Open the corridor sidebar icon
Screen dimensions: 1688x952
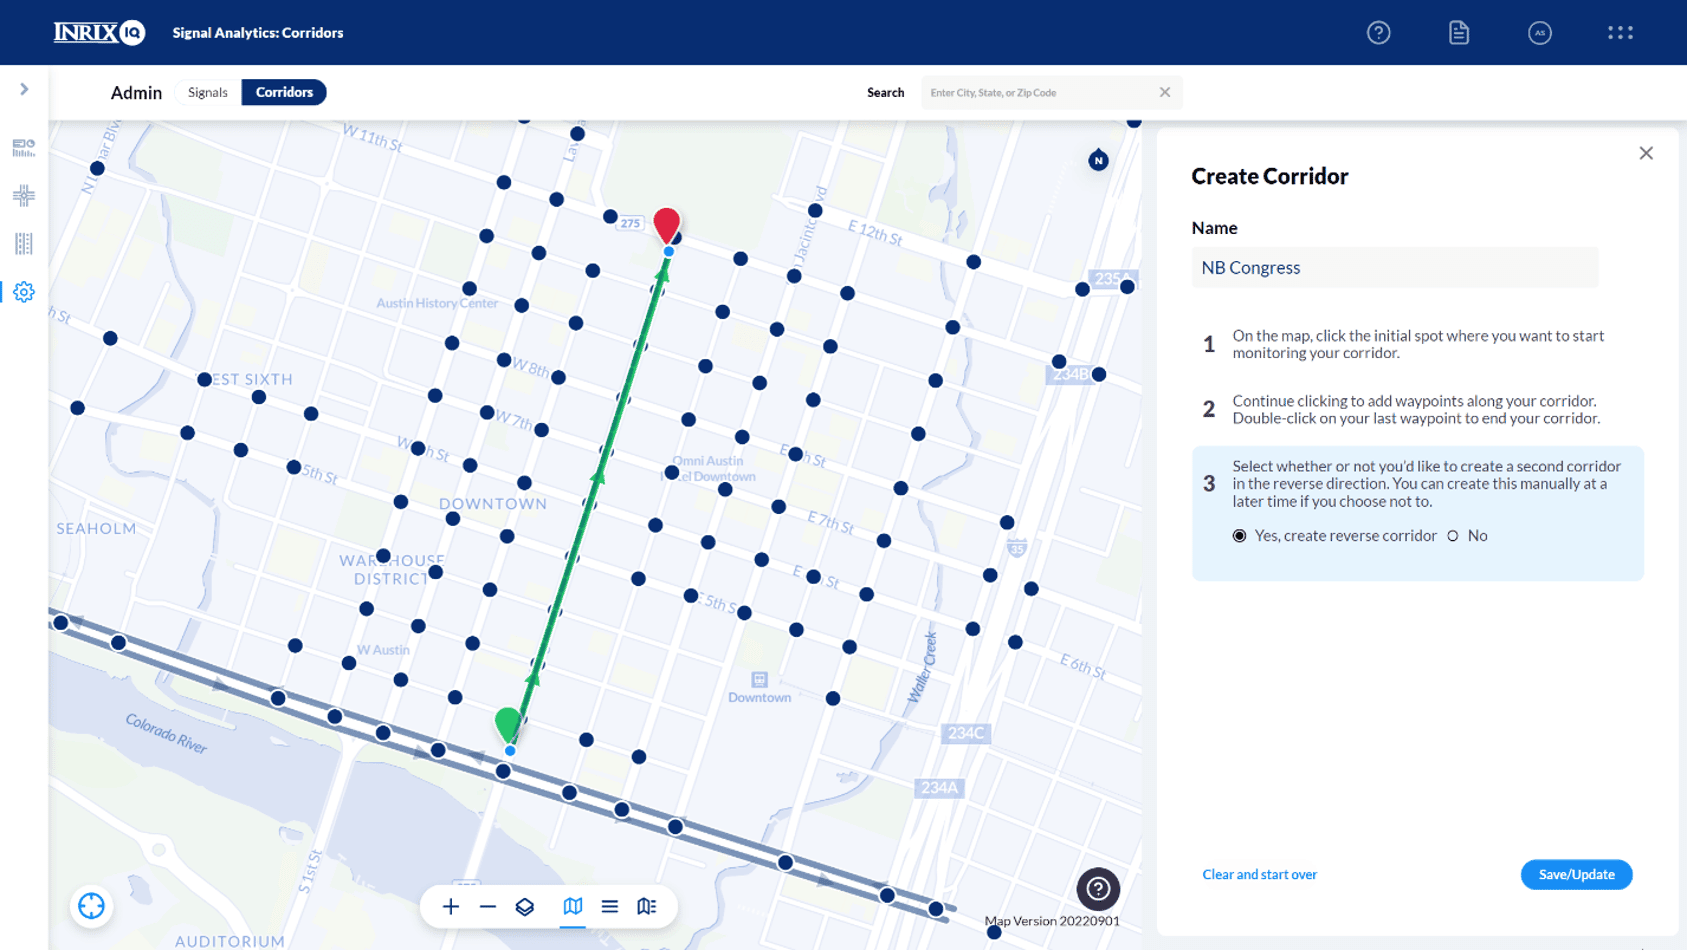click(24, 244)
